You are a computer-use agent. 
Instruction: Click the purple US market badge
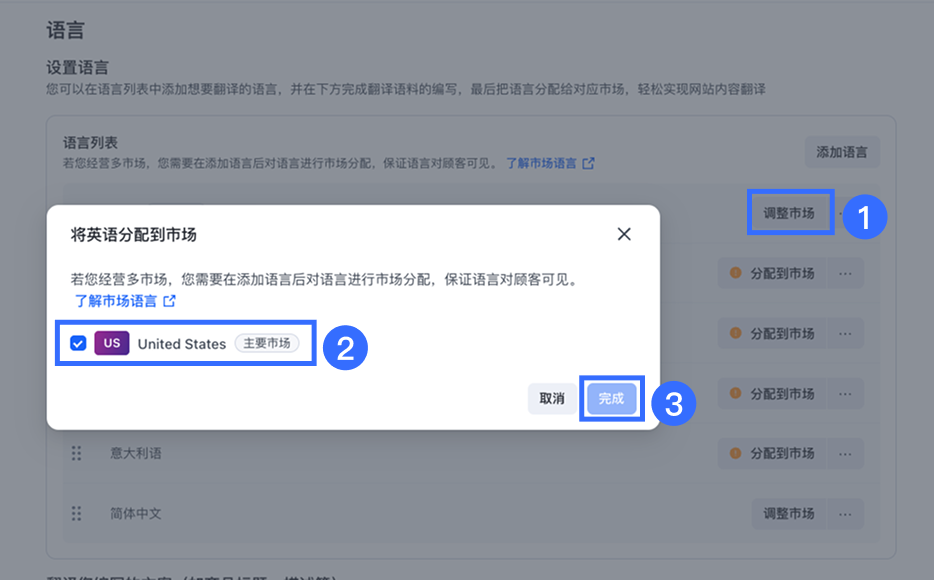112,343
